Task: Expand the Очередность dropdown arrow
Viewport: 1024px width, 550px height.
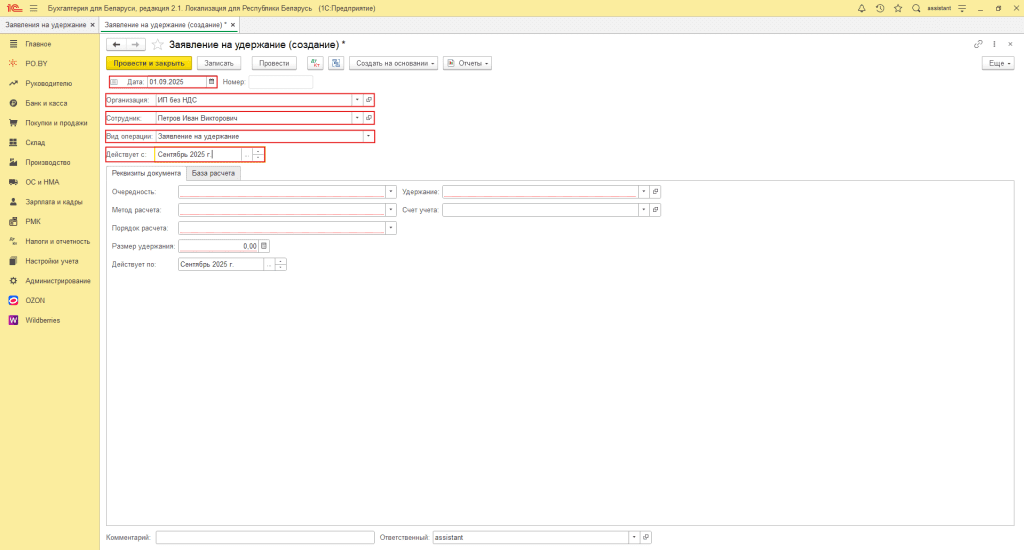Action: [391, 191]
